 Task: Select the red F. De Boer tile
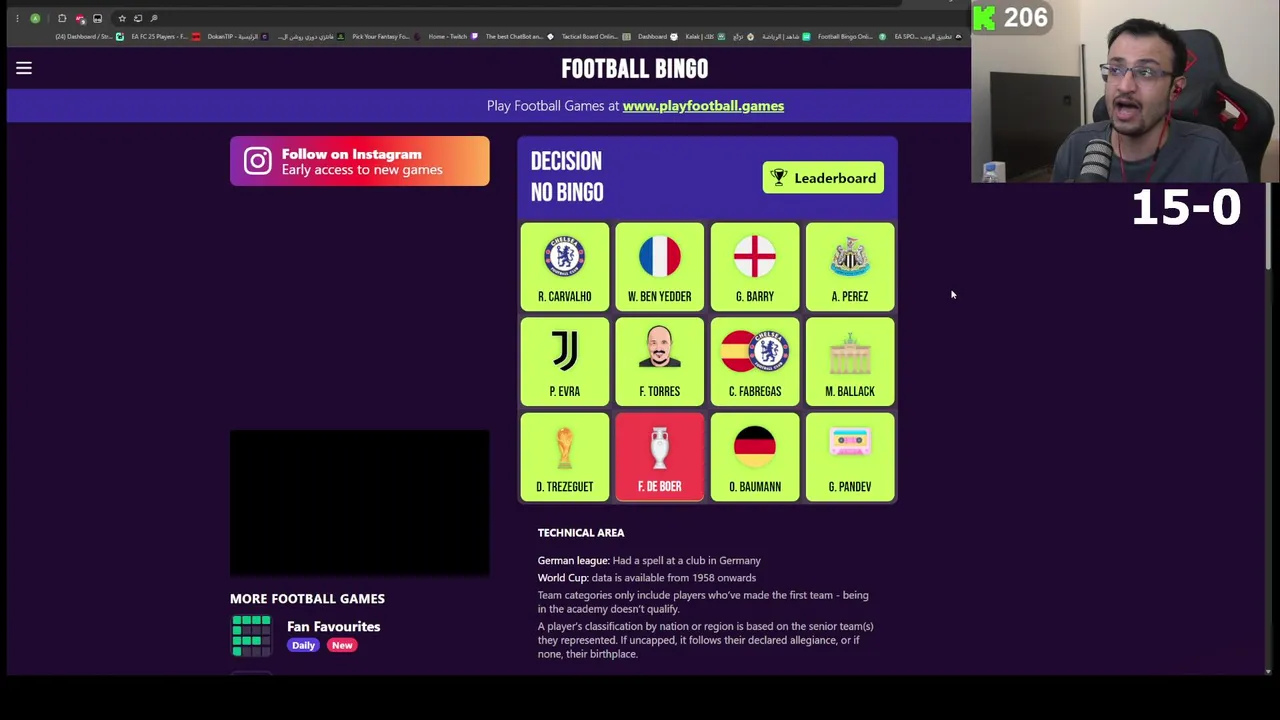pos(659,457)
